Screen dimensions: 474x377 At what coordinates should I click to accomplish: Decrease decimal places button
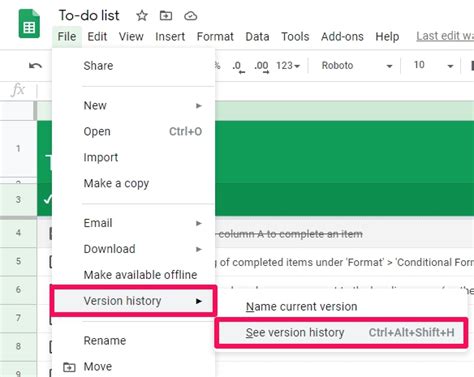[238, 66]
